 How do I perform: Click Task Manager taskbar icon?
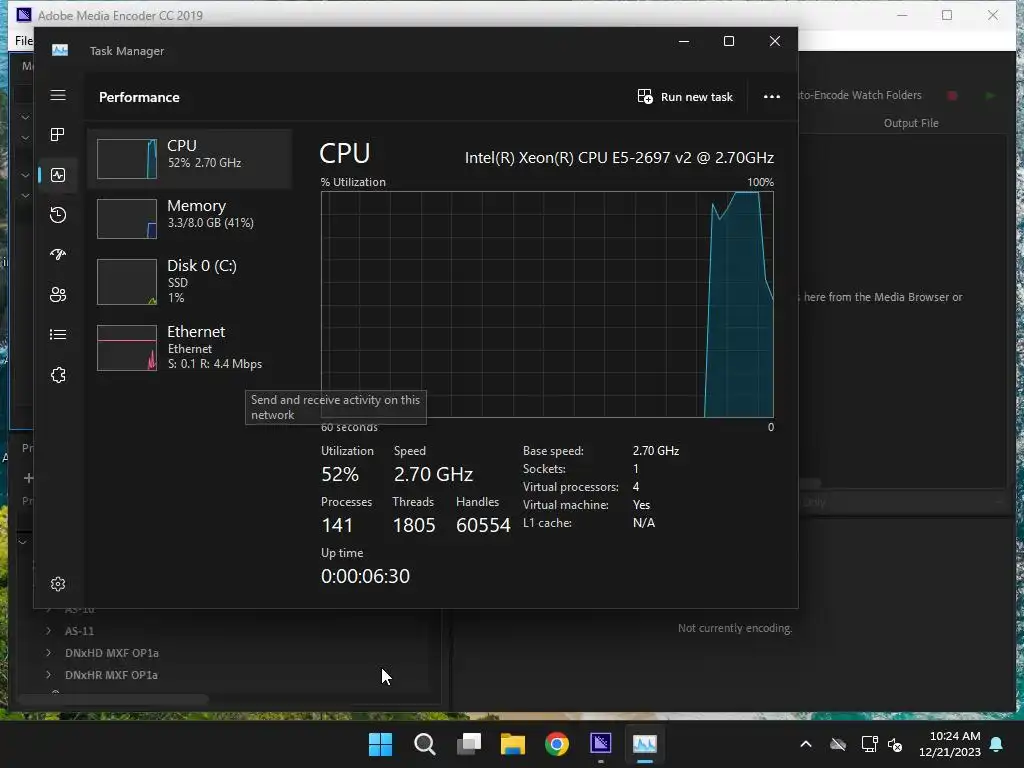point(645,744)
